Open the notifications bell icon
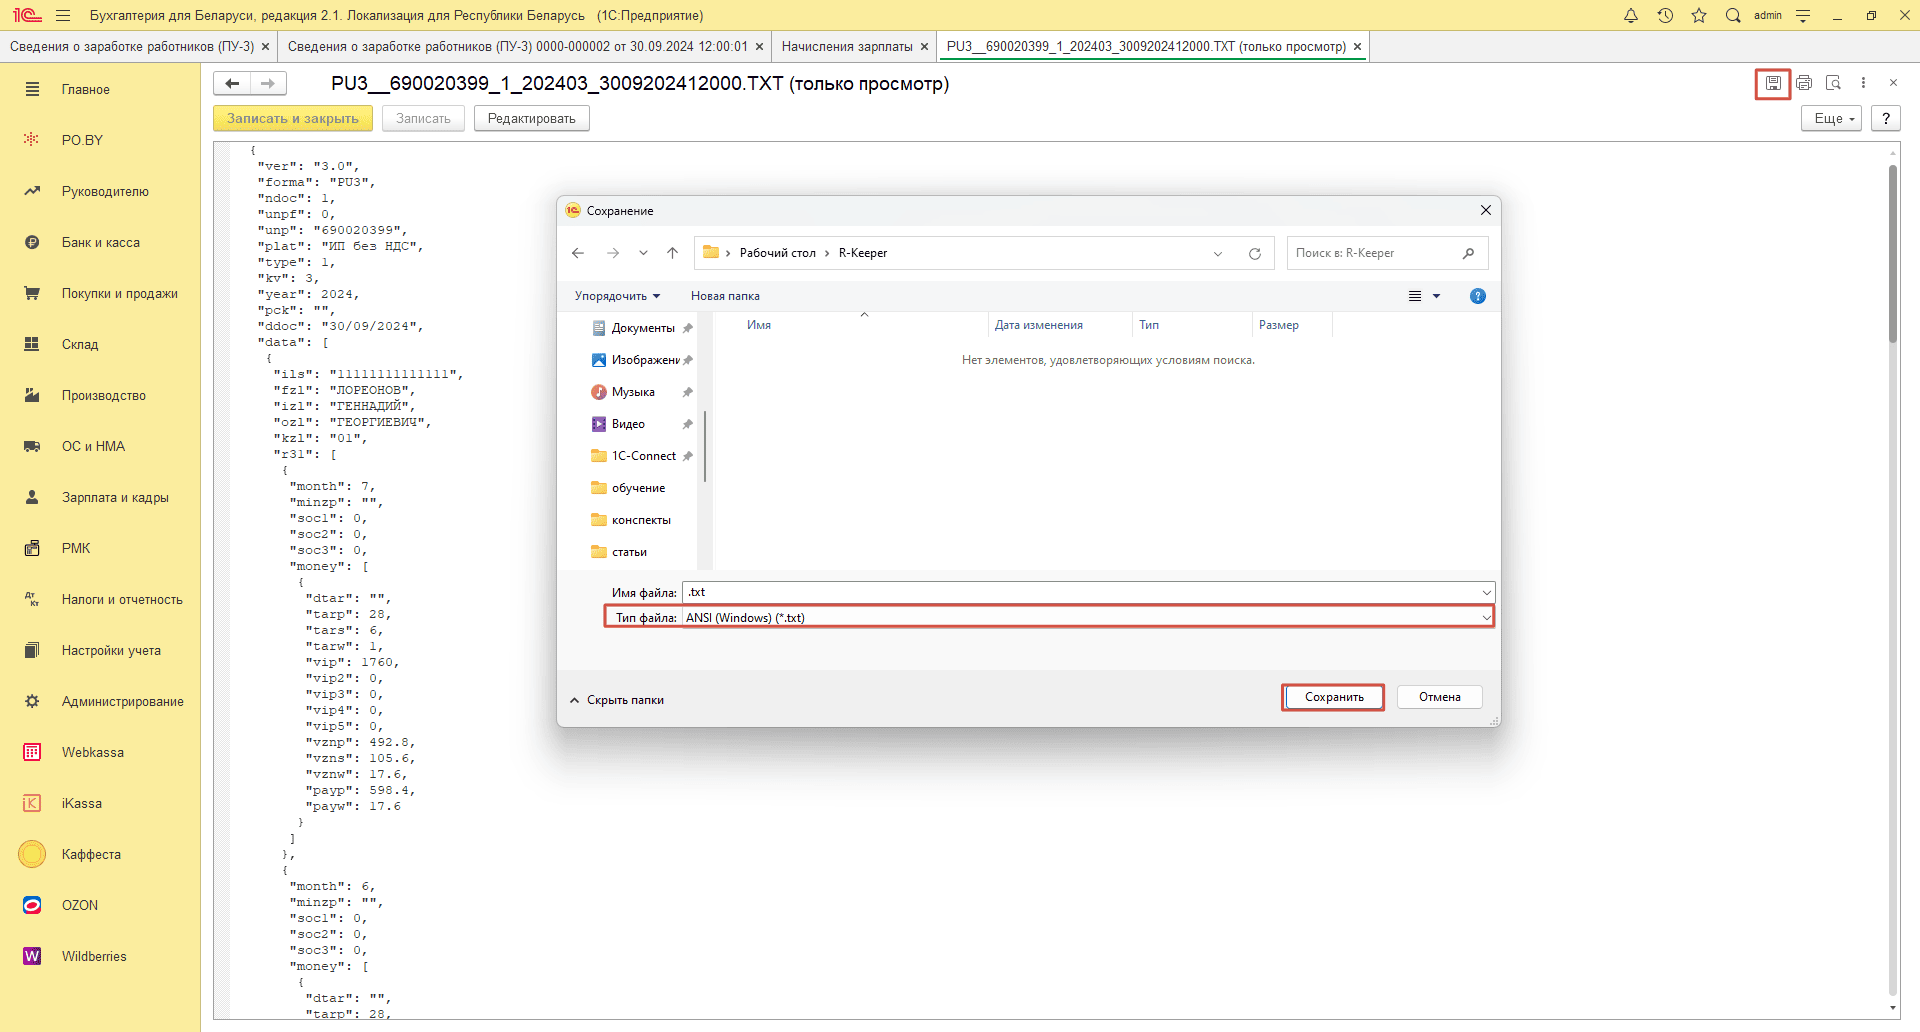The height and width of the screenshot is (1032, 1920). 1631,16
